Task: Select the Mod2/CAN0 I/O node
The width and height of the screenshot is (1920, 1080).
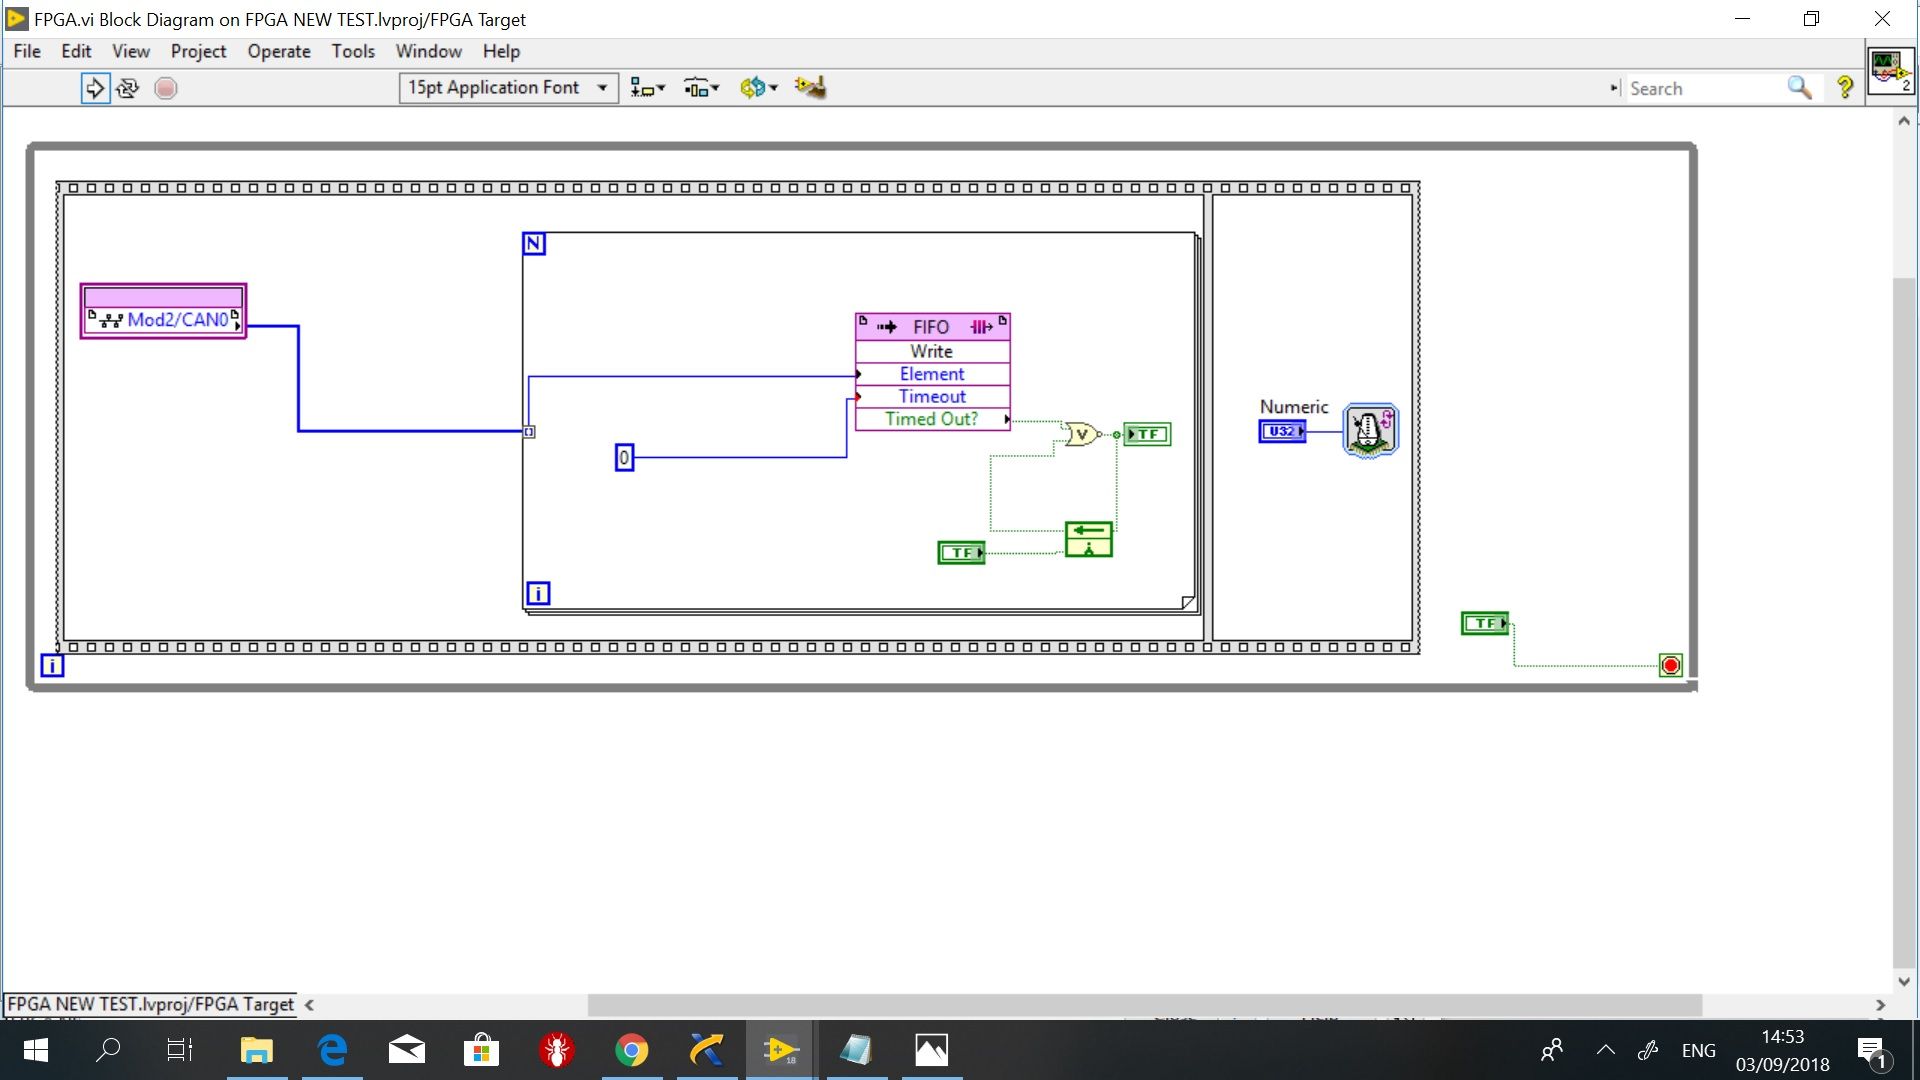Action: click(164, 311)
